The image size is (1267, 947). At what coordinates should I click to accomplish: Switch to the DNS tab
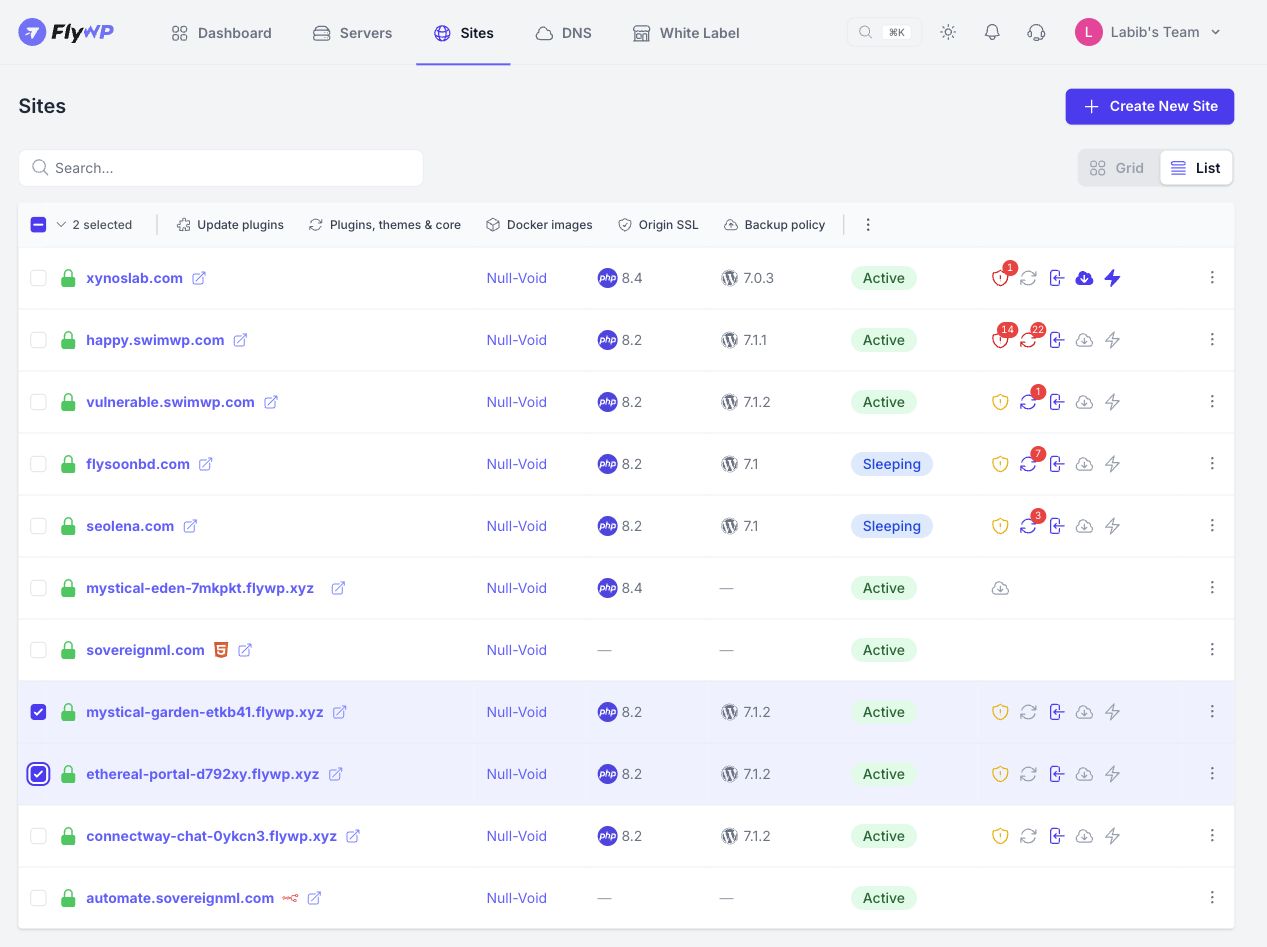[x=563, y=33]
